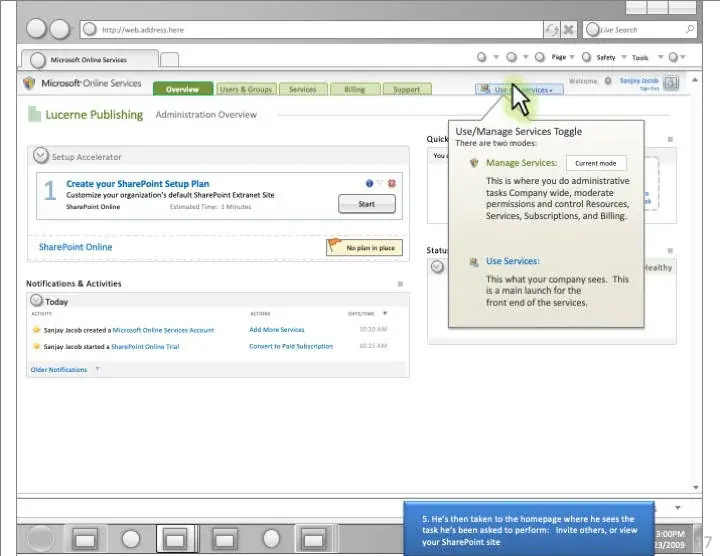The height and width of the screenshot is (556, 720).
Task: Go to the Services tab
Action: click(x=303, y=89)
